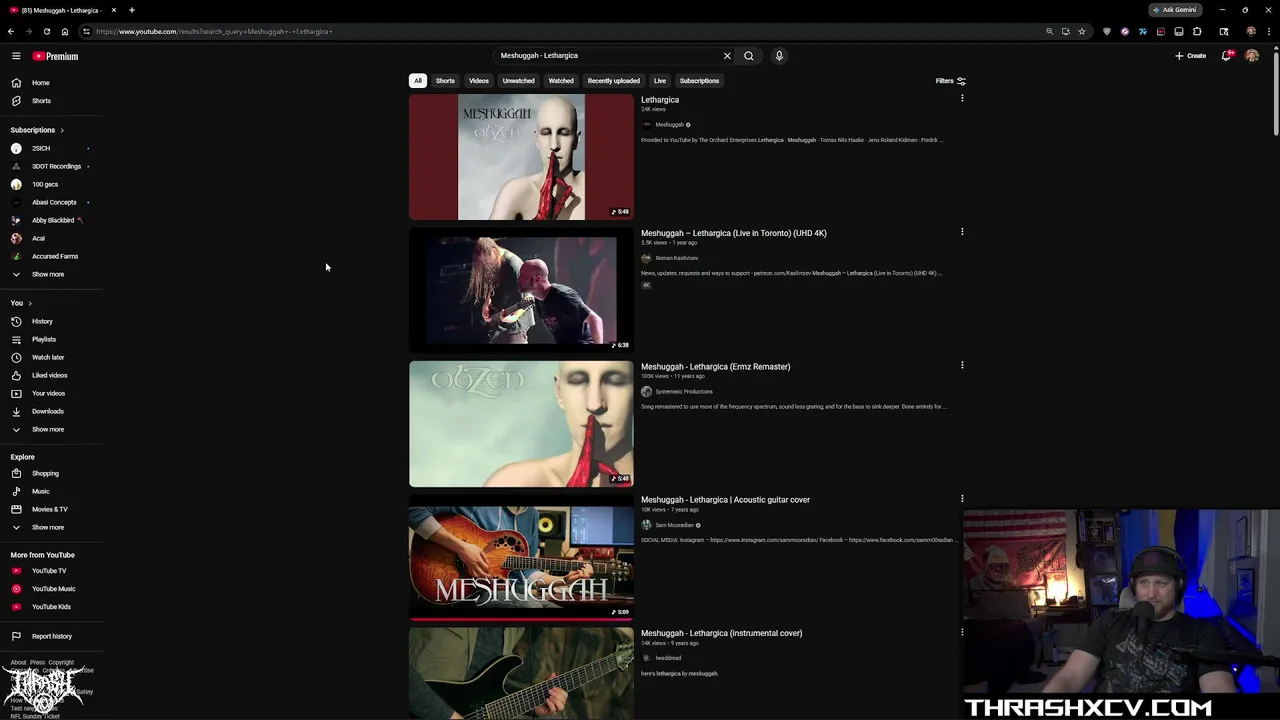Open Playlists in sidebar
The image size is (1280, 720).
click(43, 339)
